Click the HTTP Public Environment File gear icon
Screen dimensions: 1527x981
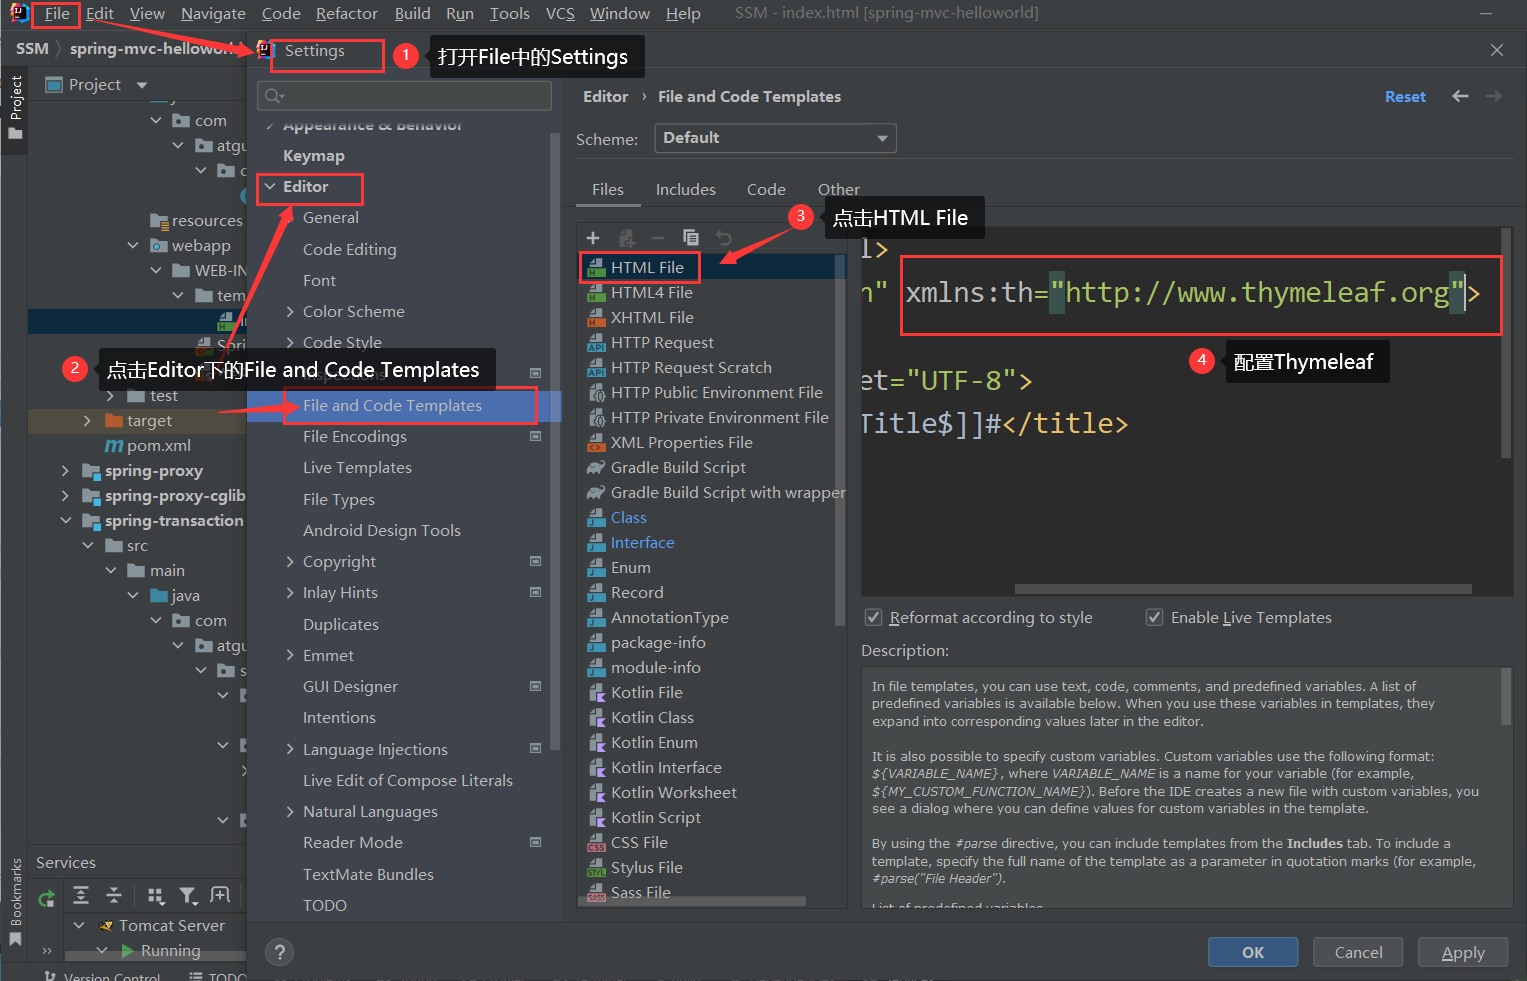click(x=596, y=392)
